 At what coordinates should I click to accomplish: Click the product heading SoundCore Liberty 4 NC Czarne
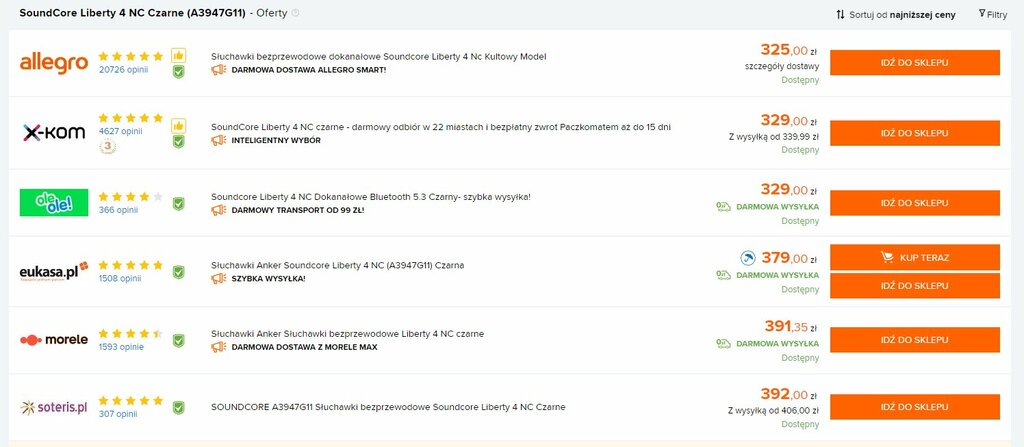133,13
